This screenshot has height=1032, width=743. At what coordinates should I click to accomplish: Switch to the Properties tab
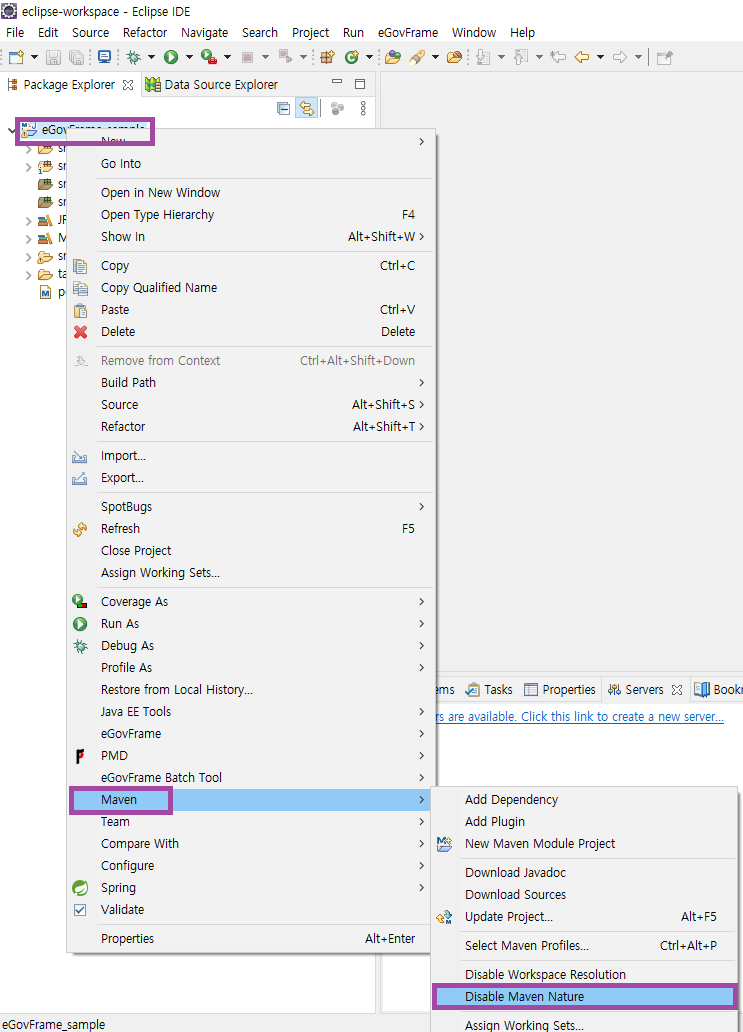560,690
